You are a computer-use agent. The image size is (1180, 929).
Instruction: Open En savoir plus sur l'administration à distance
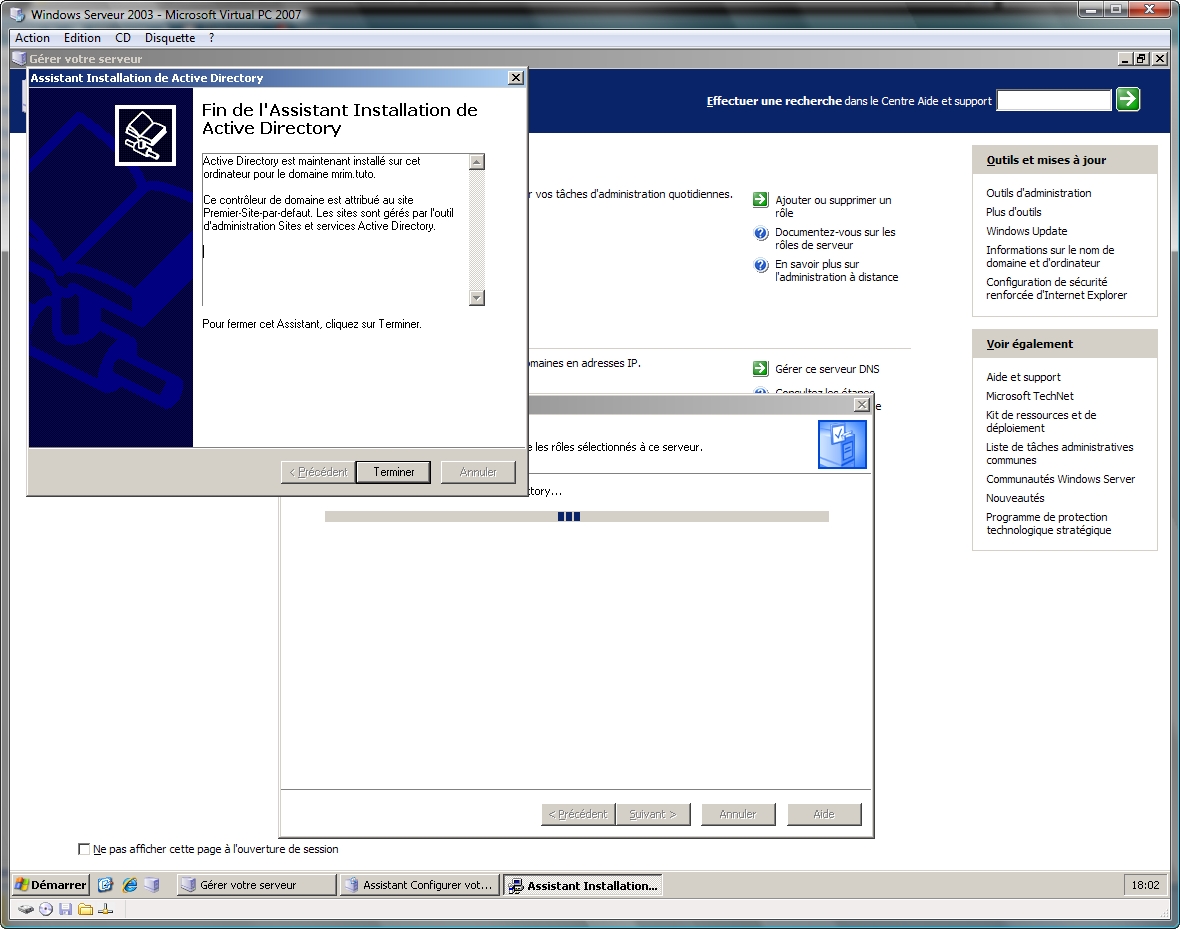[x=836, y=270]
